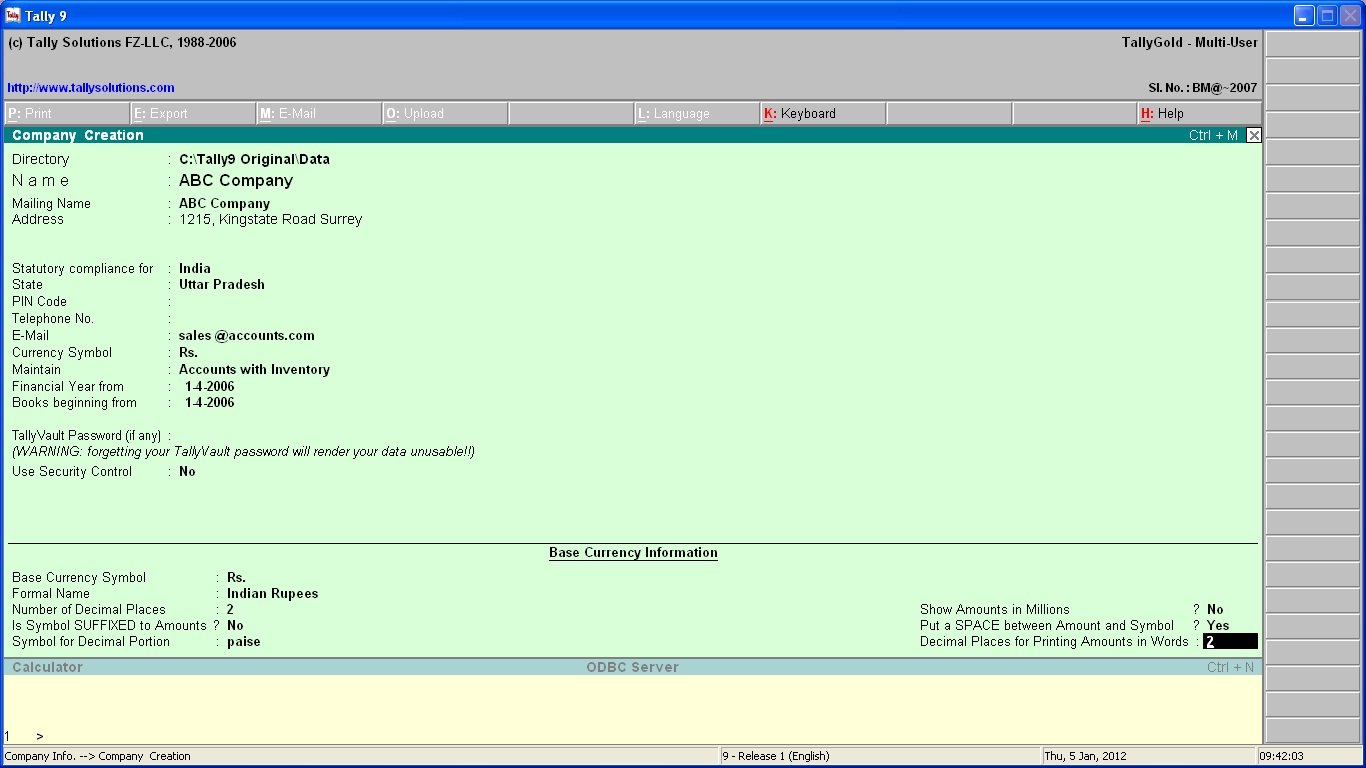The width and height of the screenshot is (1366, 768).
Task: Click the E-Mail value sales@accounts.com
Action: point(247,335)
